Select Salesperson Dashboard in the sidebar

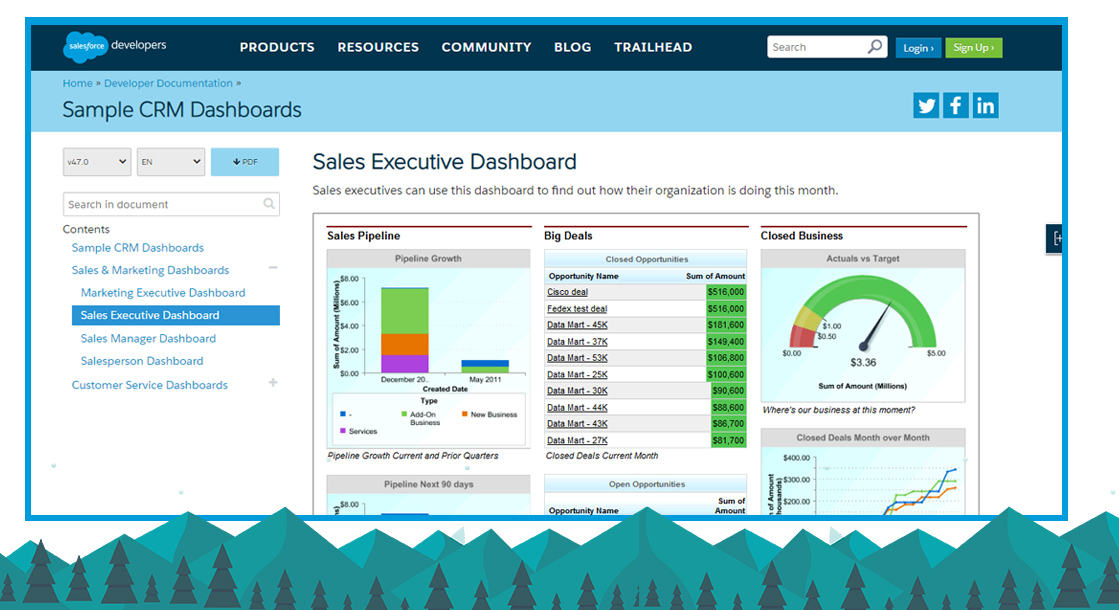coord(141,360)
